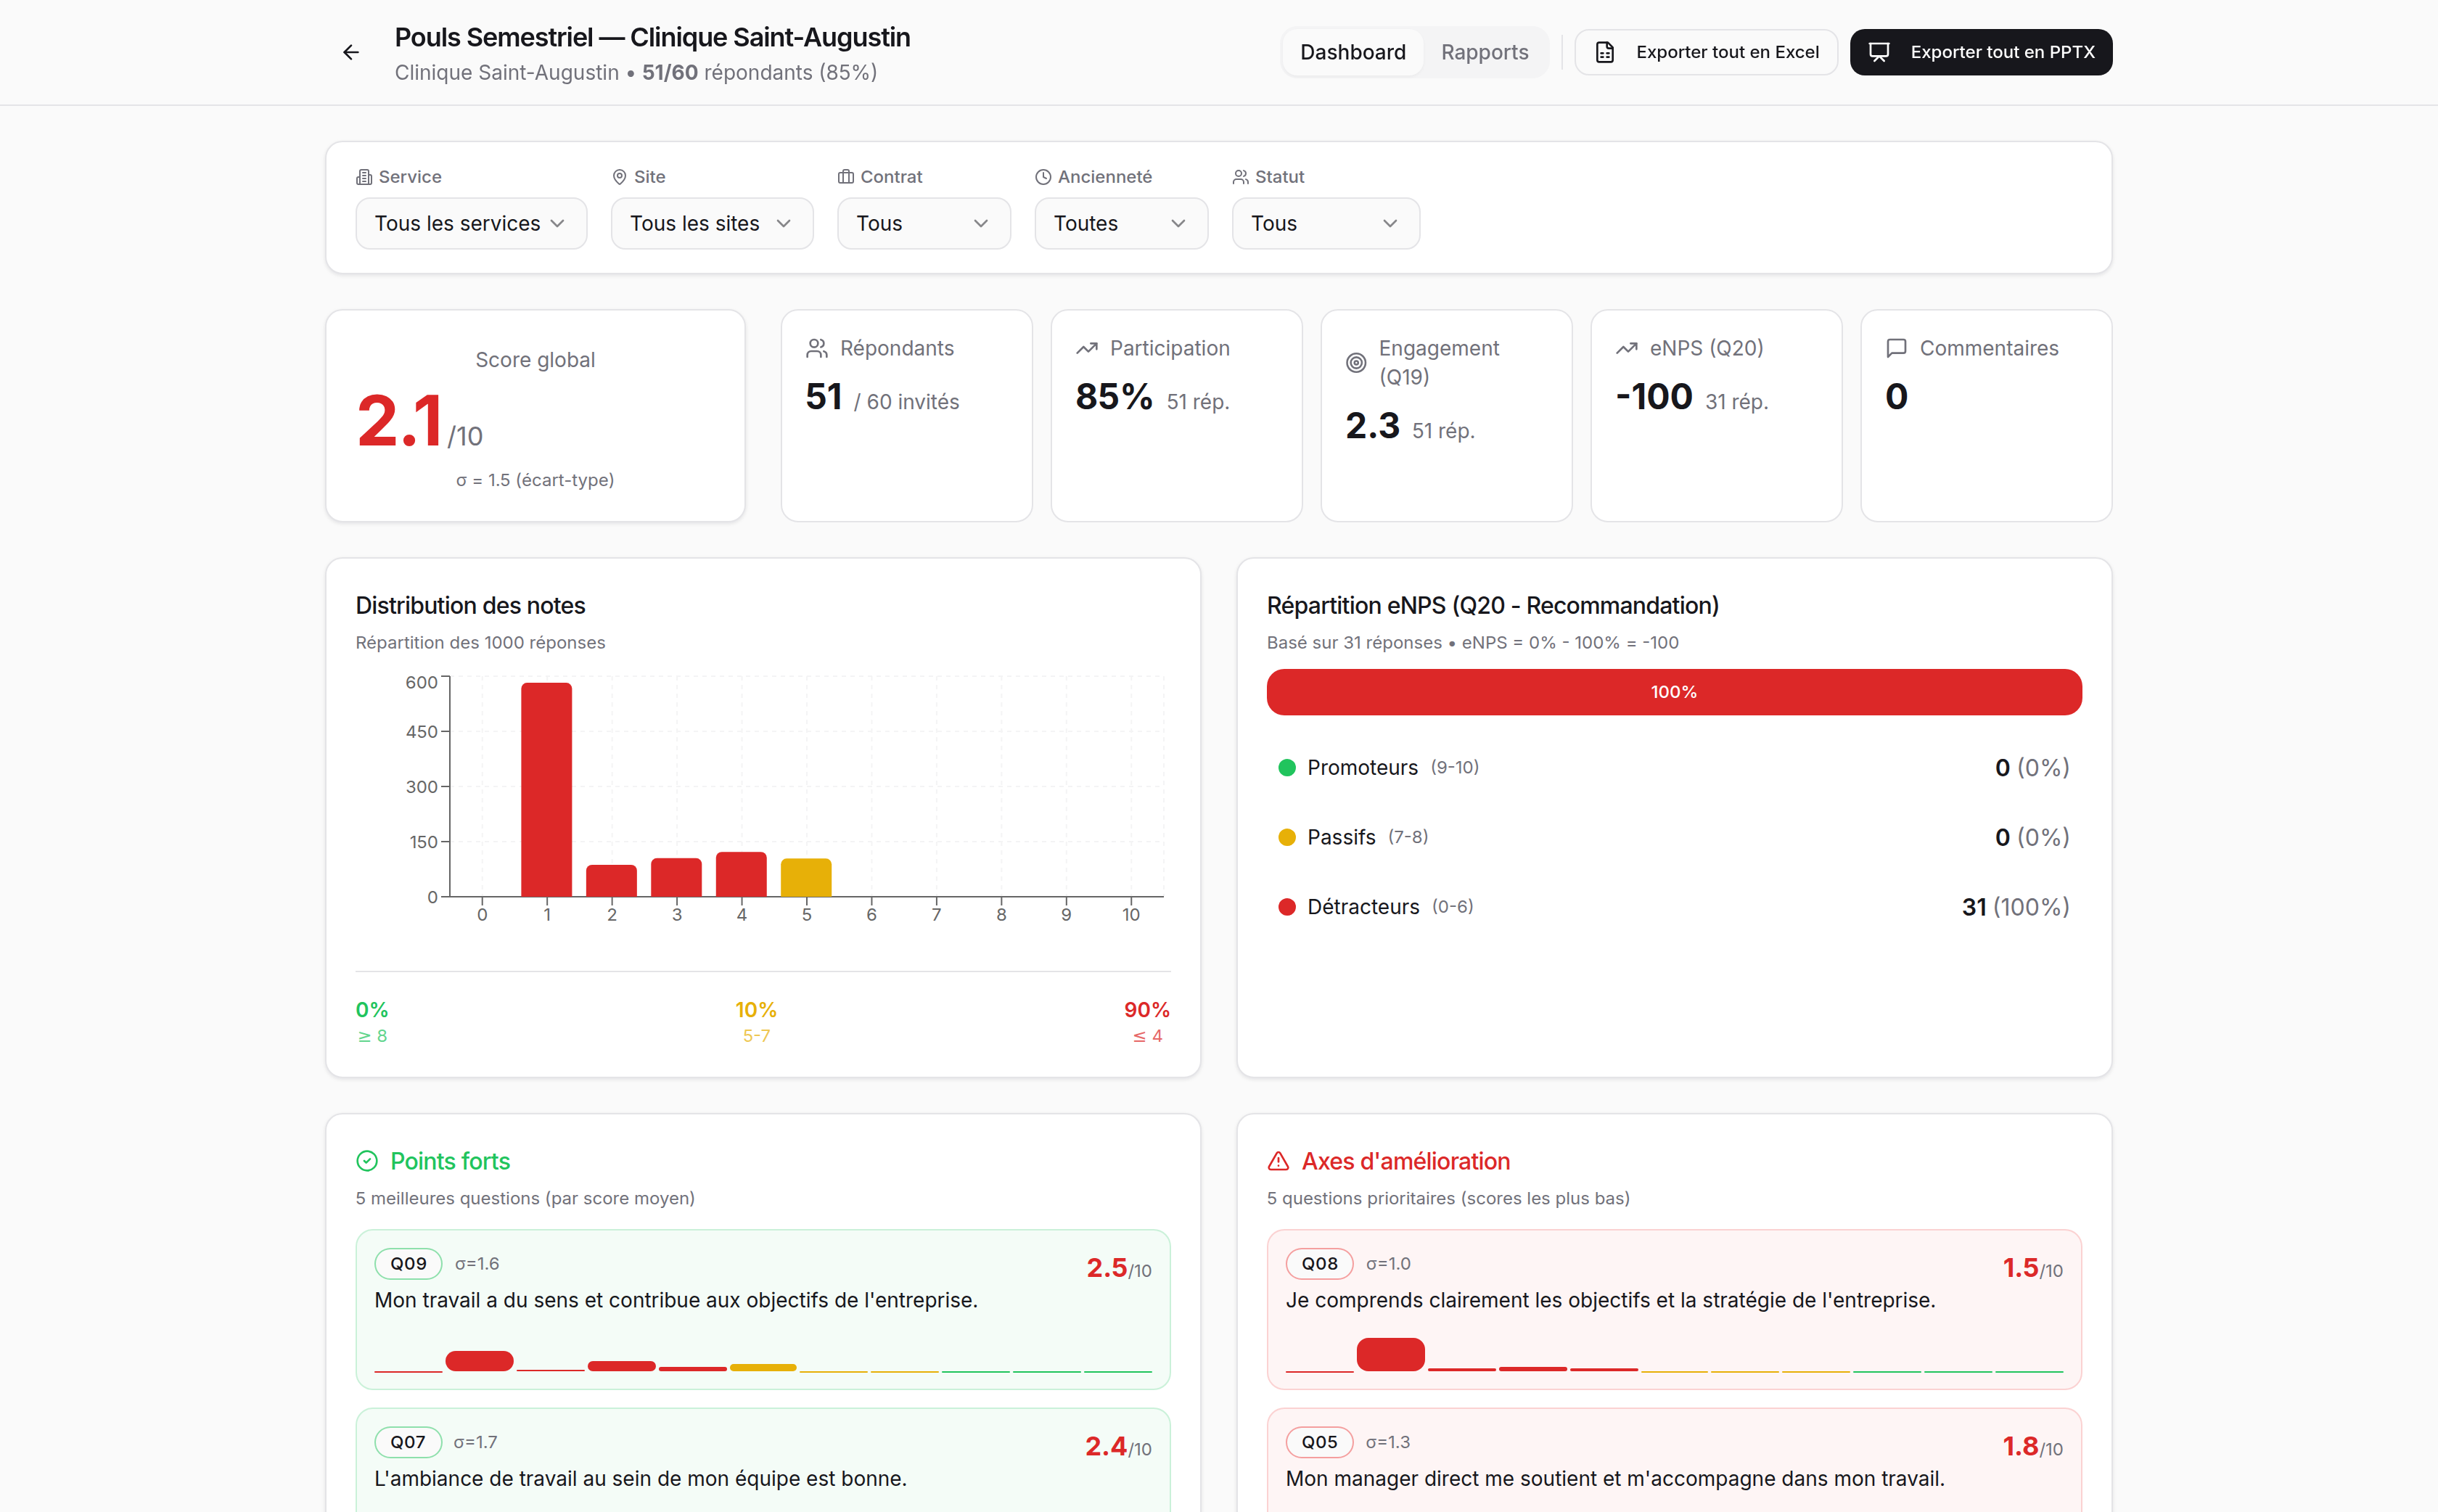Viewport: 2438px width, 1512px height.
Task: Open the Tous les services dropdown
Action: [471, 223]
